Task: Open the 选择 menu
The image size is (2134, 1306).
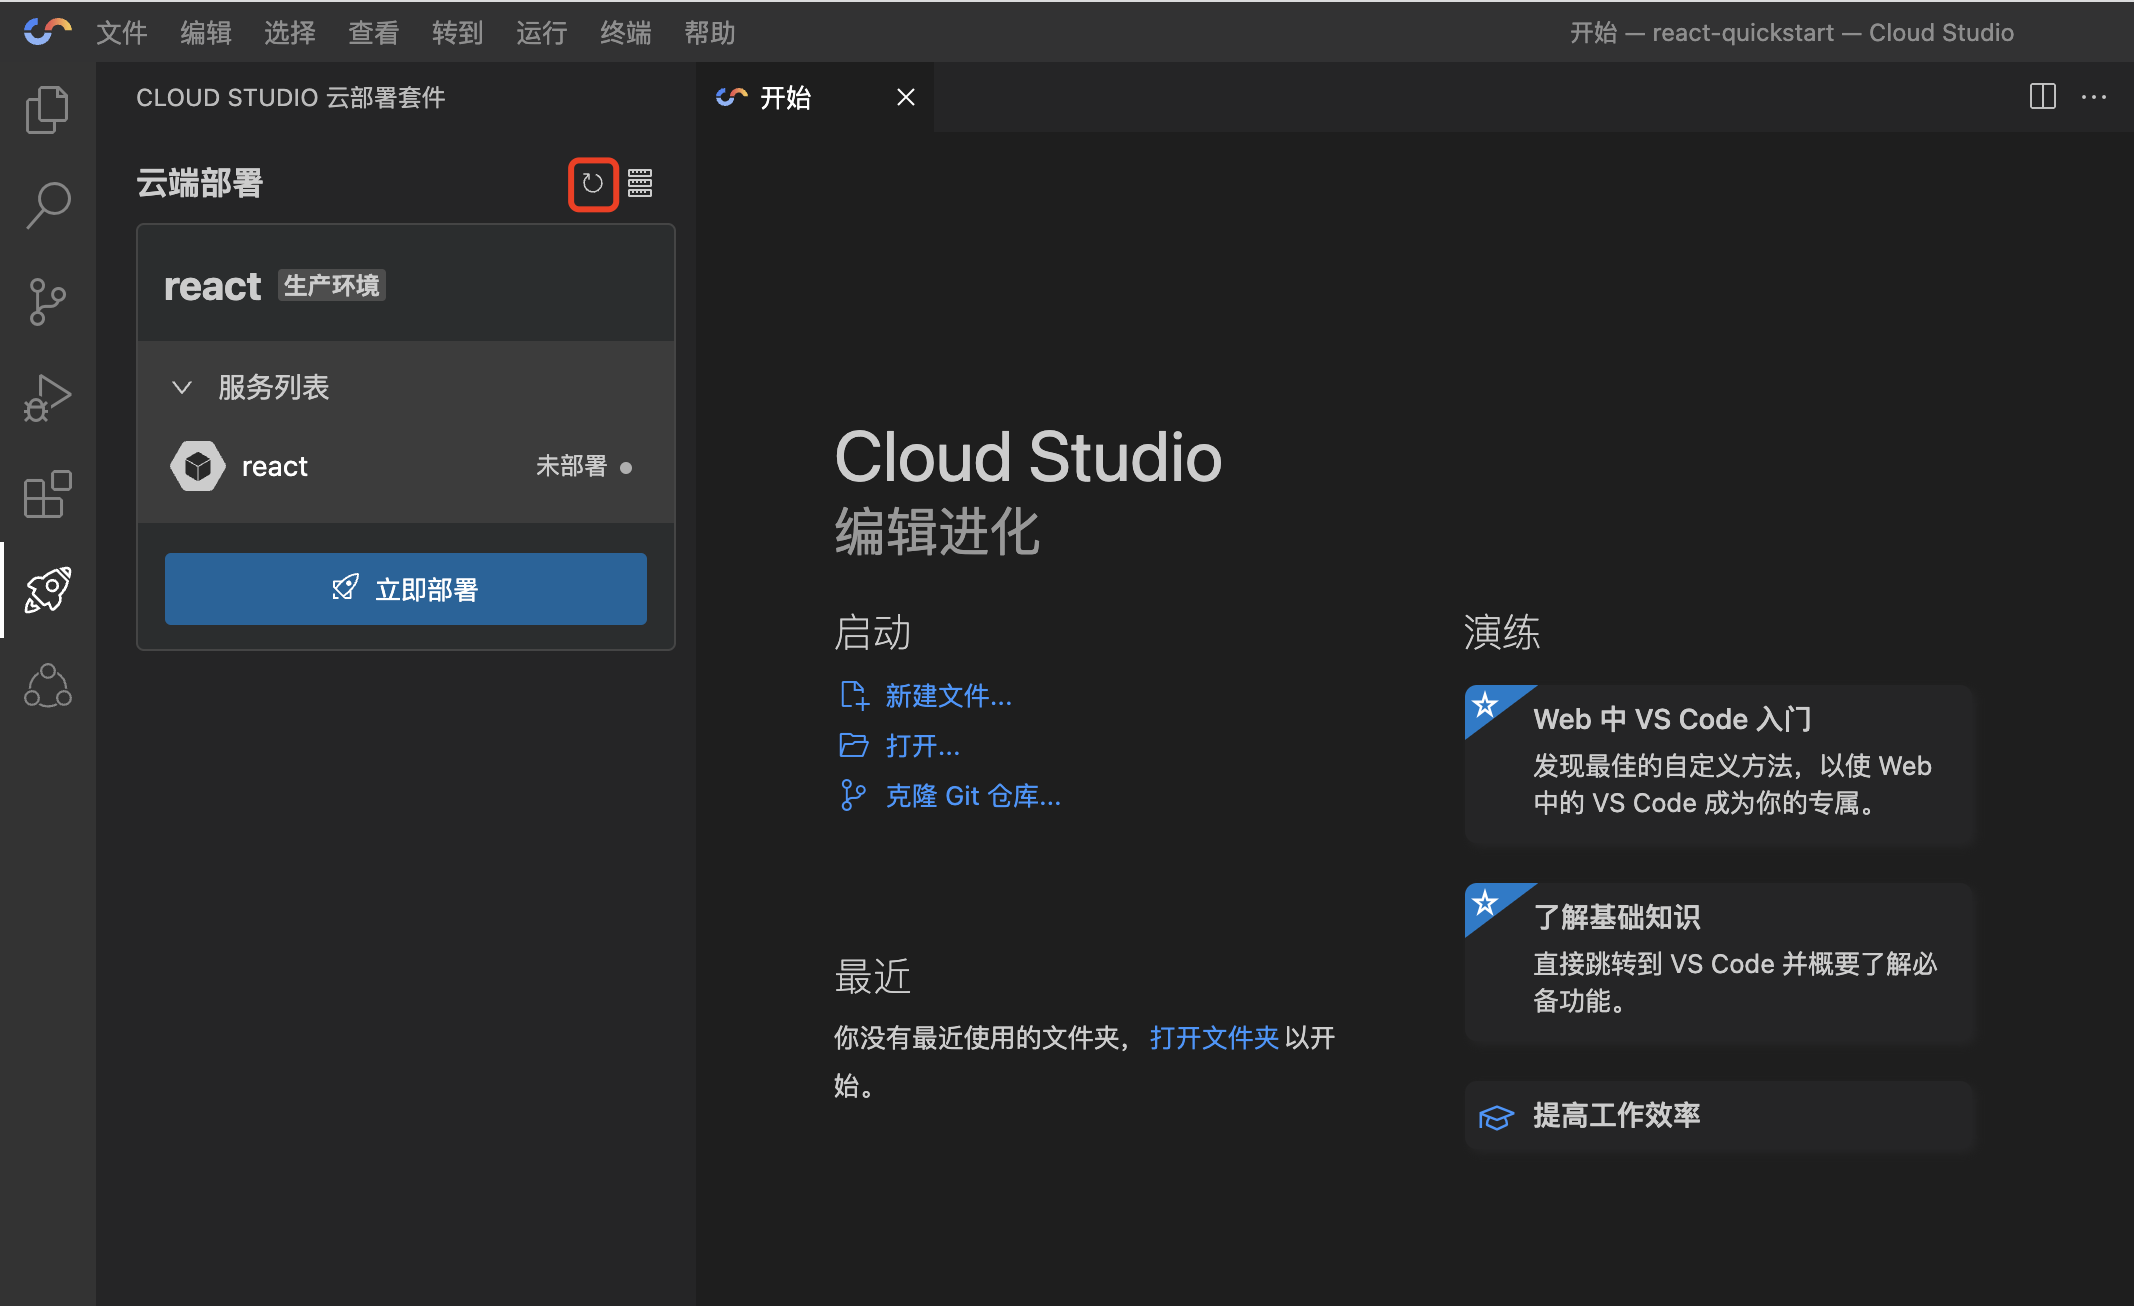Action: pos(290,33)
